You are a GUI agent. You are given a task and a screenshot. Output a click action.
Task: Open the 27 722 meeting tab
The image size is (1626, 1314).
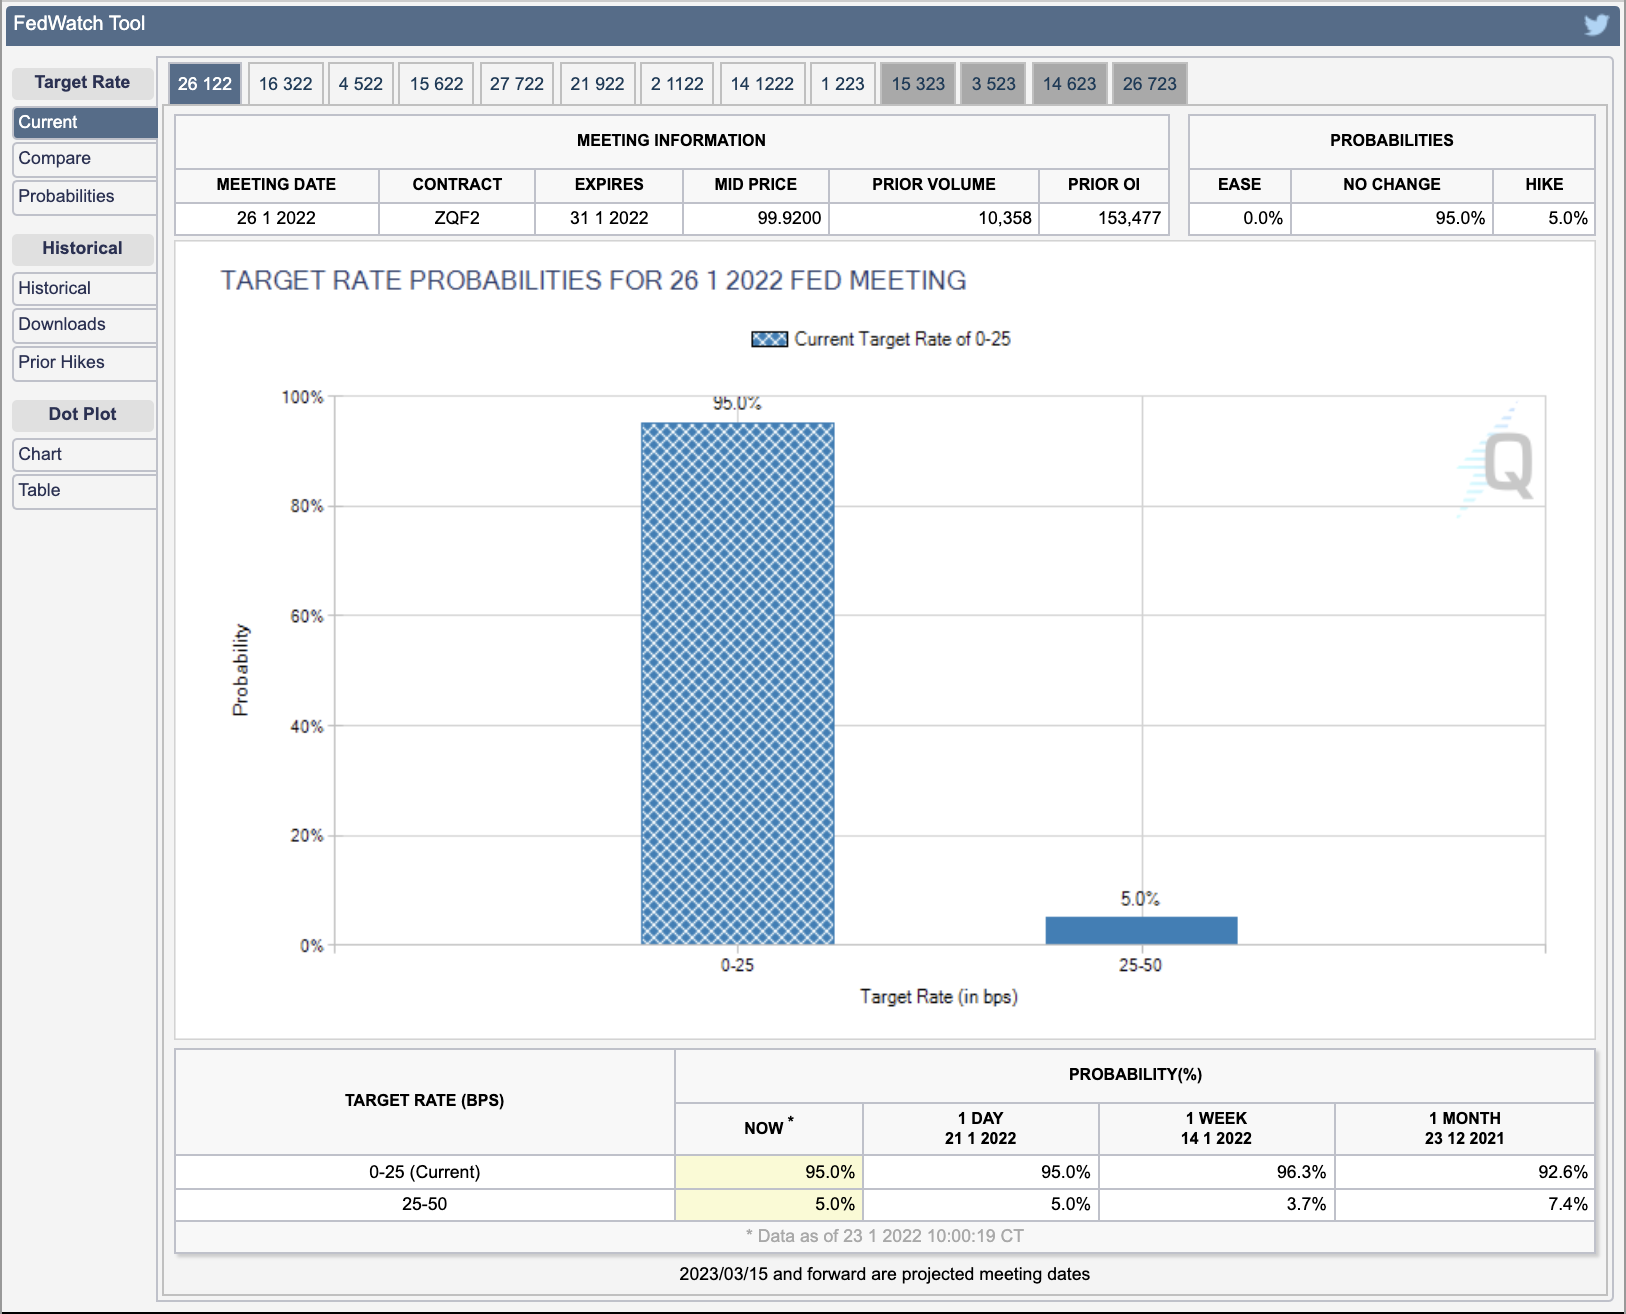pyautogui.click(x=517, y=84)
